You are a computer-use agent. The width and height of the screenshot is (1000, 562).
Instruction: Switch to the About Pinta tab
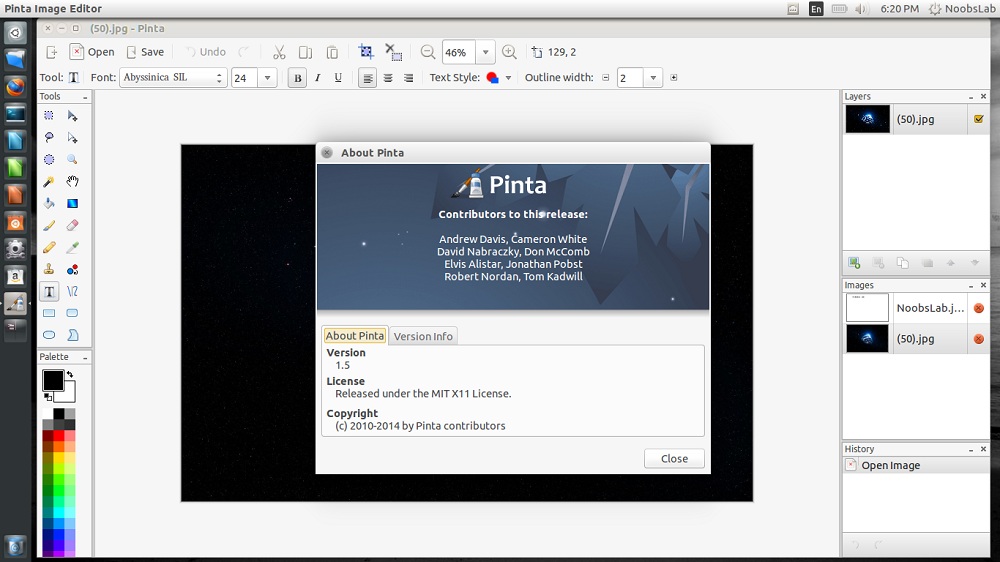pos(355,336)
